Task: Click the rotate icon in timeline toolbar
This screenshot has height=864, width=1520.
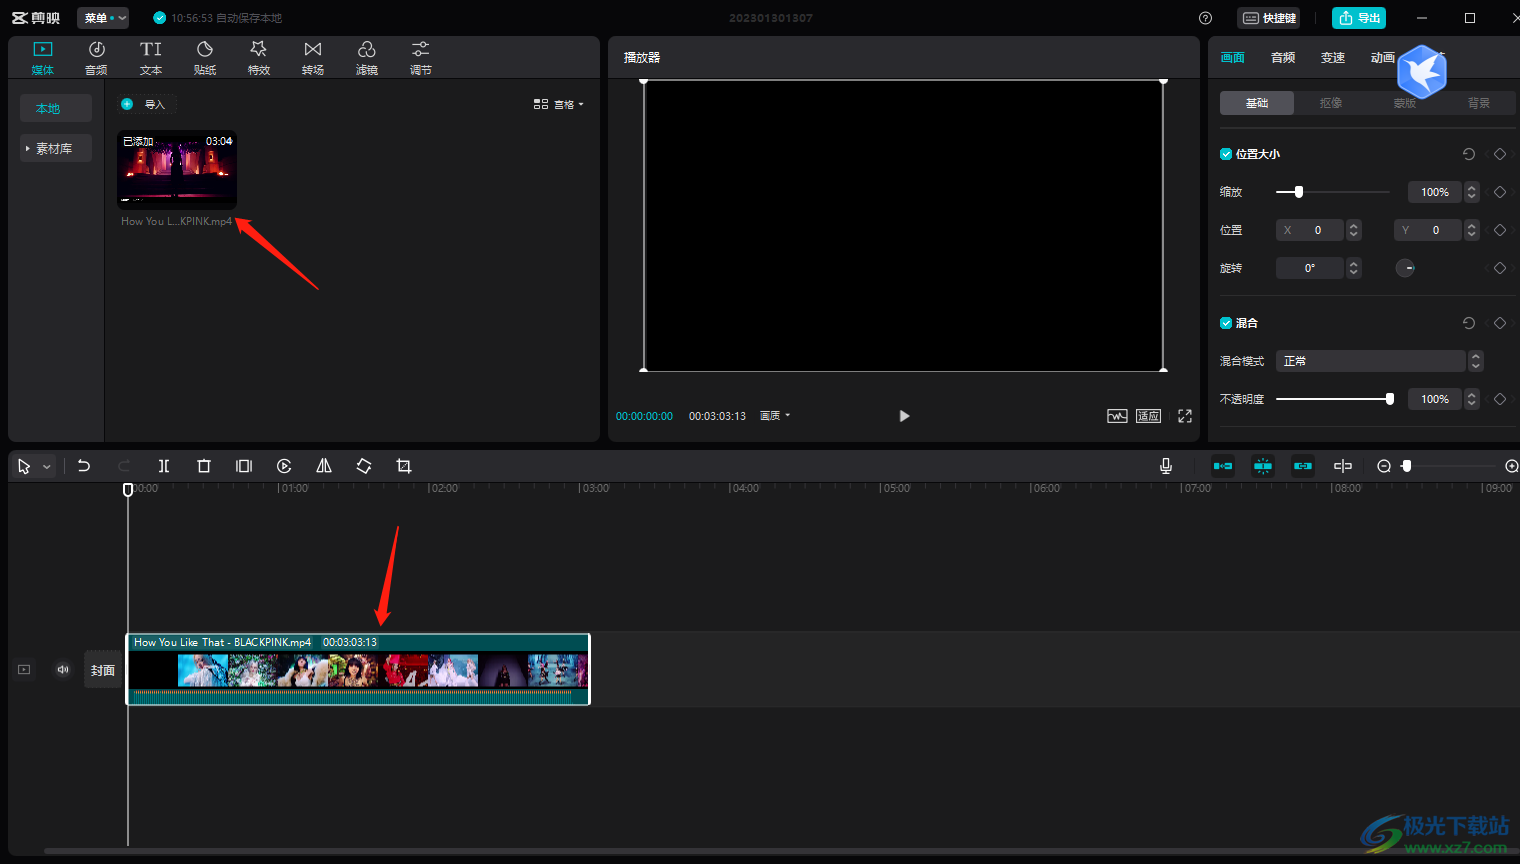Action: 364,466
